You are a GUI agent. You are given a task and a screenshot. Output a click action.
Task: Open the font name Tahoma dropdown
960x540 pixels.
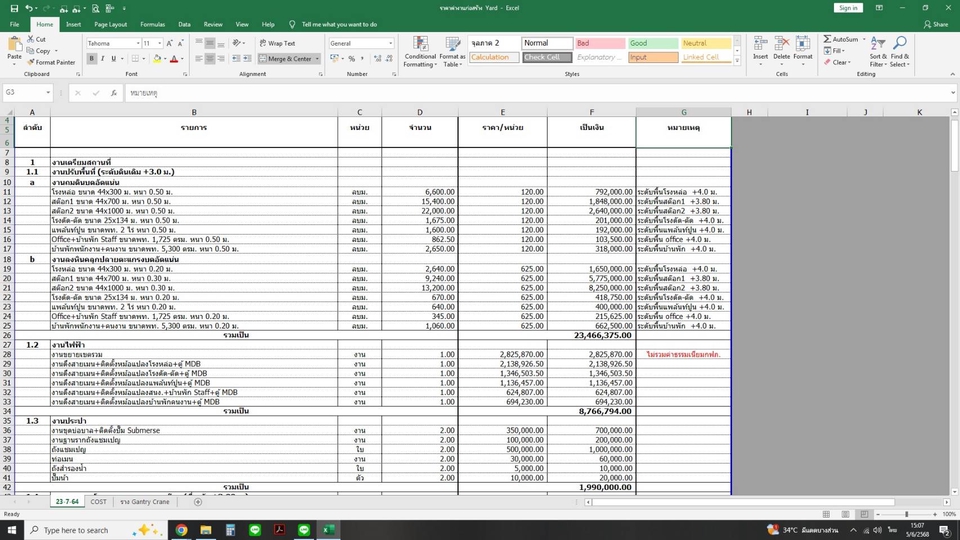138,43
